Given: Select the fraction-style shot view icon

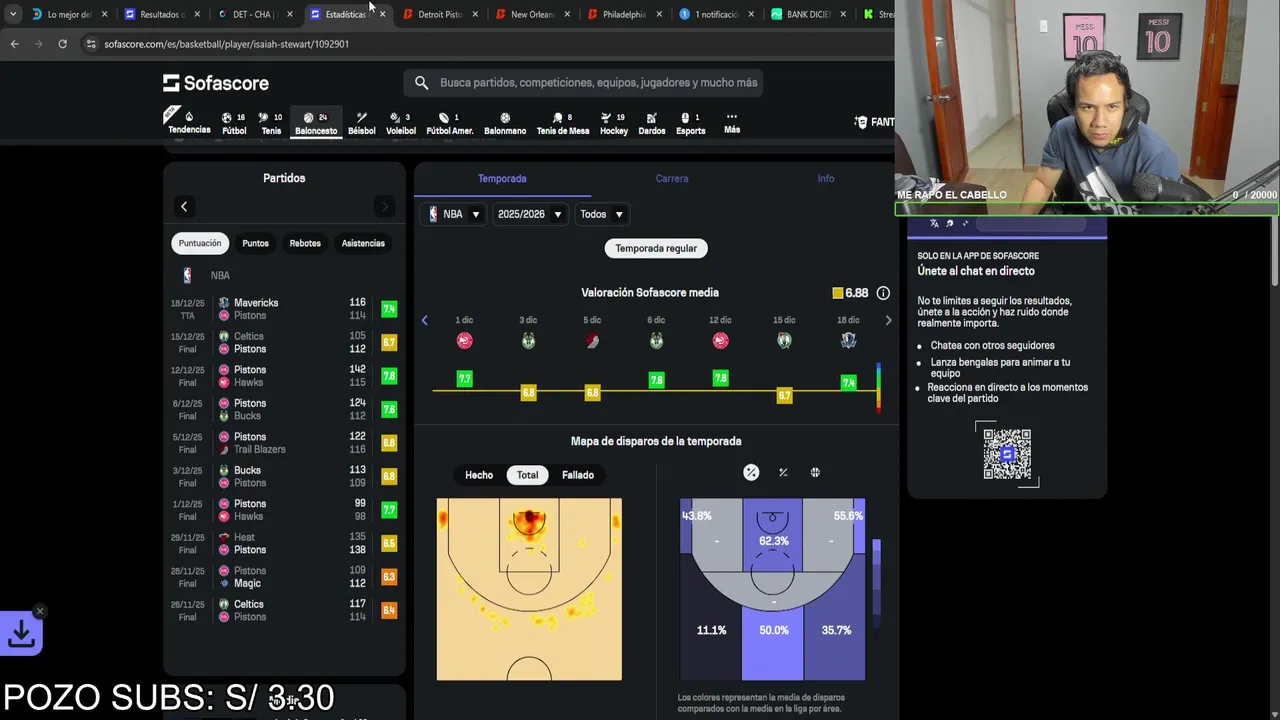Looking at the screenshot, I should tap(783, 472).
